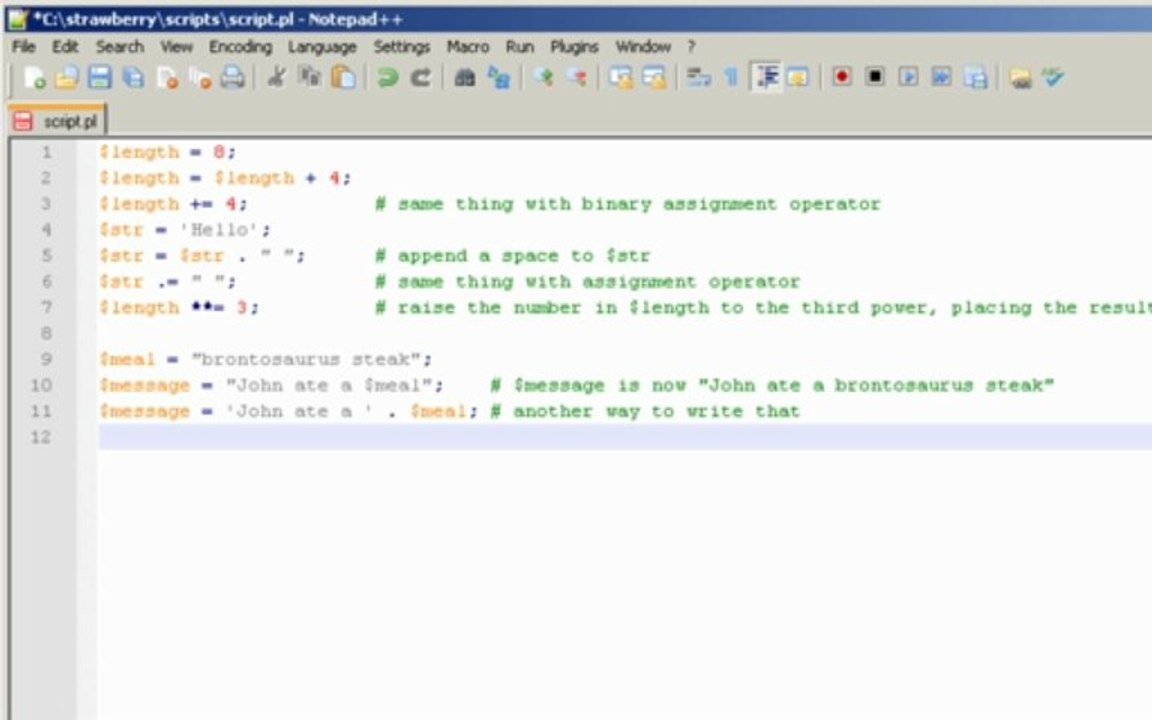This screenshot has height=720, width=1152.
Task: Click '$str .= " ";' on line 6
Action: pyautogui.click(x=168, y=281)
